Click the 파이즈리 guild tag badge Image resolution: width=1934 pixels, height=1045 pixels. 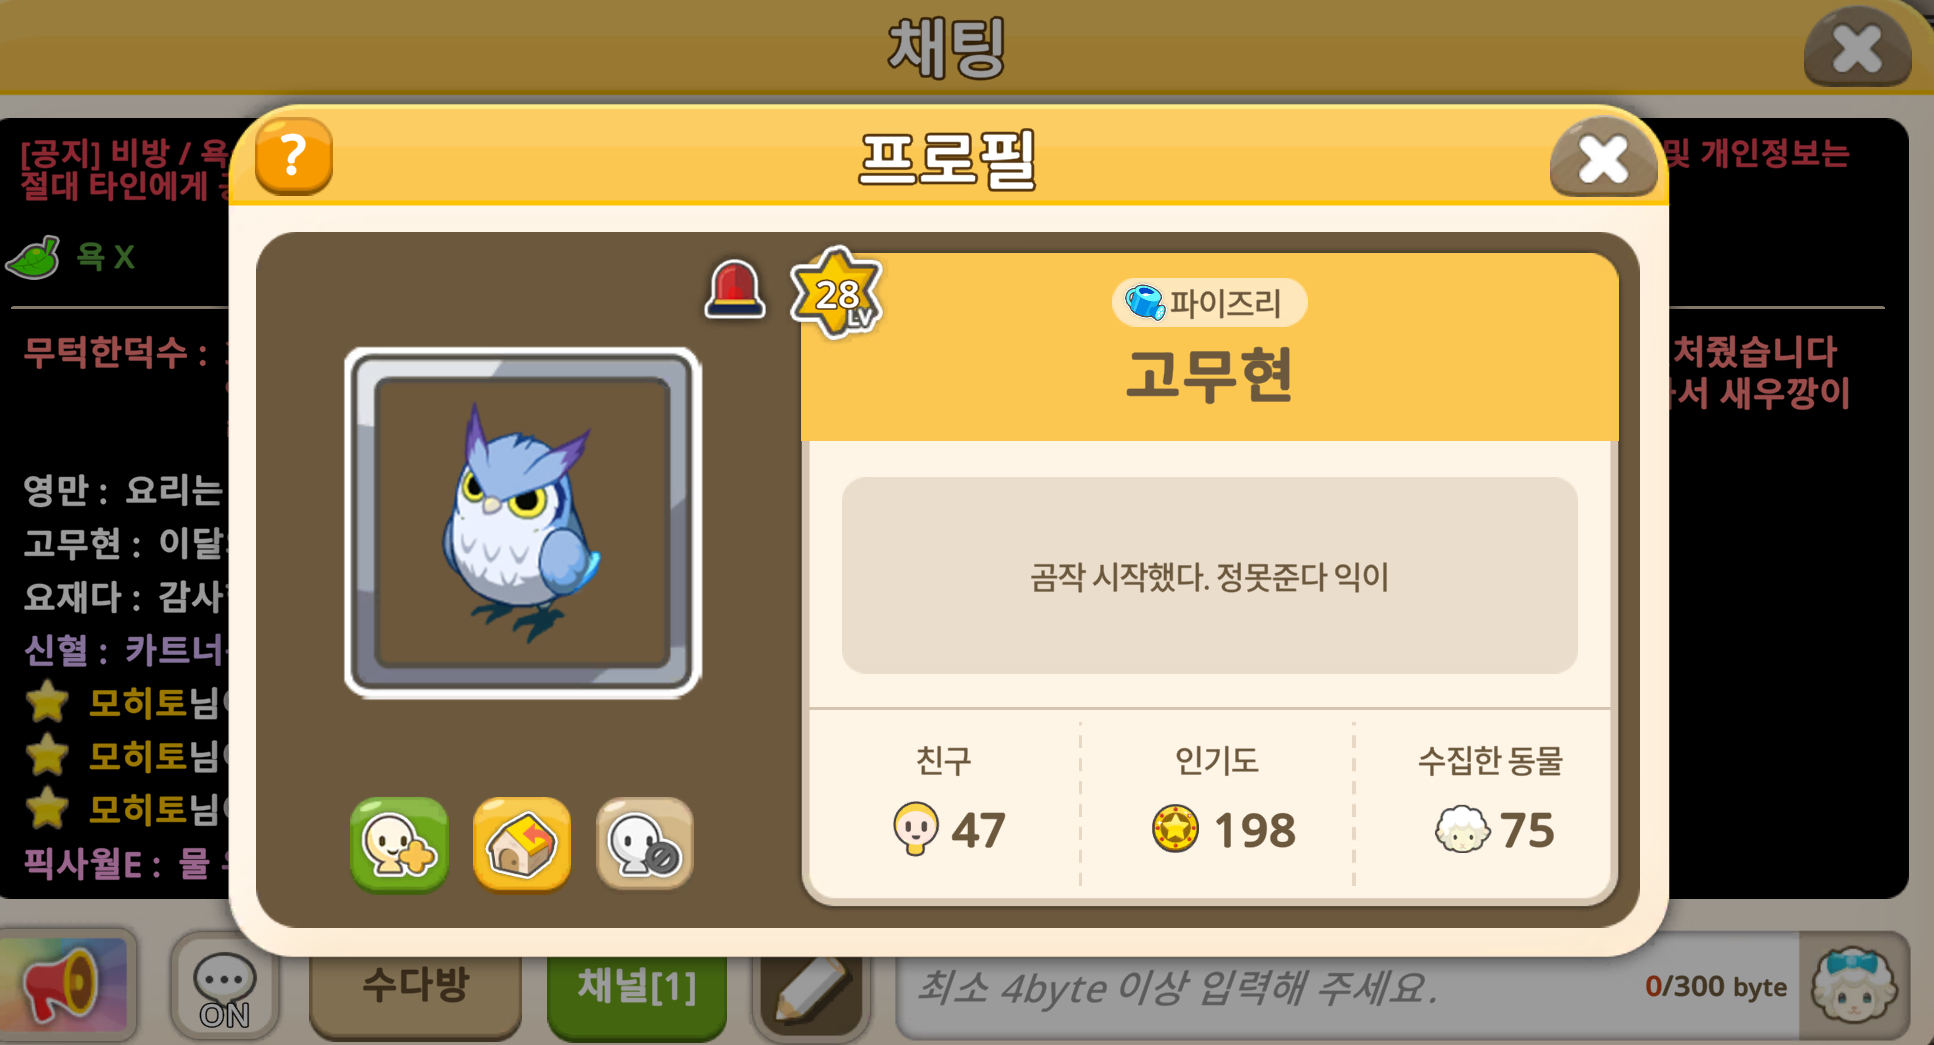pyautogui.click(x=1209, y=302)
